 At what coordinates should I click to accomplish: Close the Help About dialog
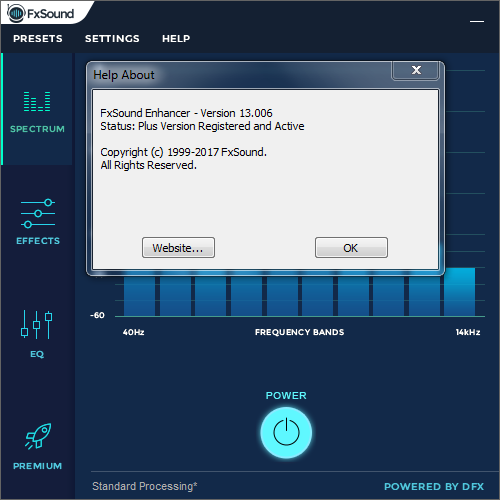tap(416, 70)
